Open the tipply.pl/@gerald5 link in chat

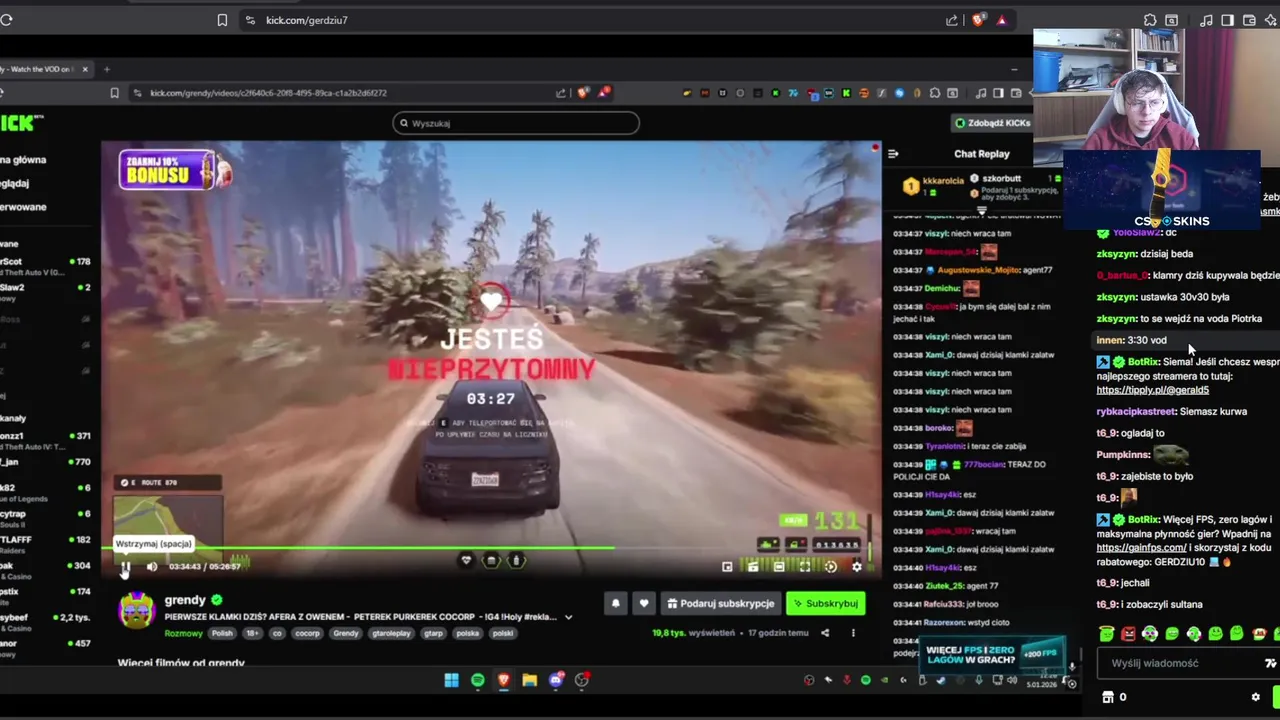(x=1152, y=390)
